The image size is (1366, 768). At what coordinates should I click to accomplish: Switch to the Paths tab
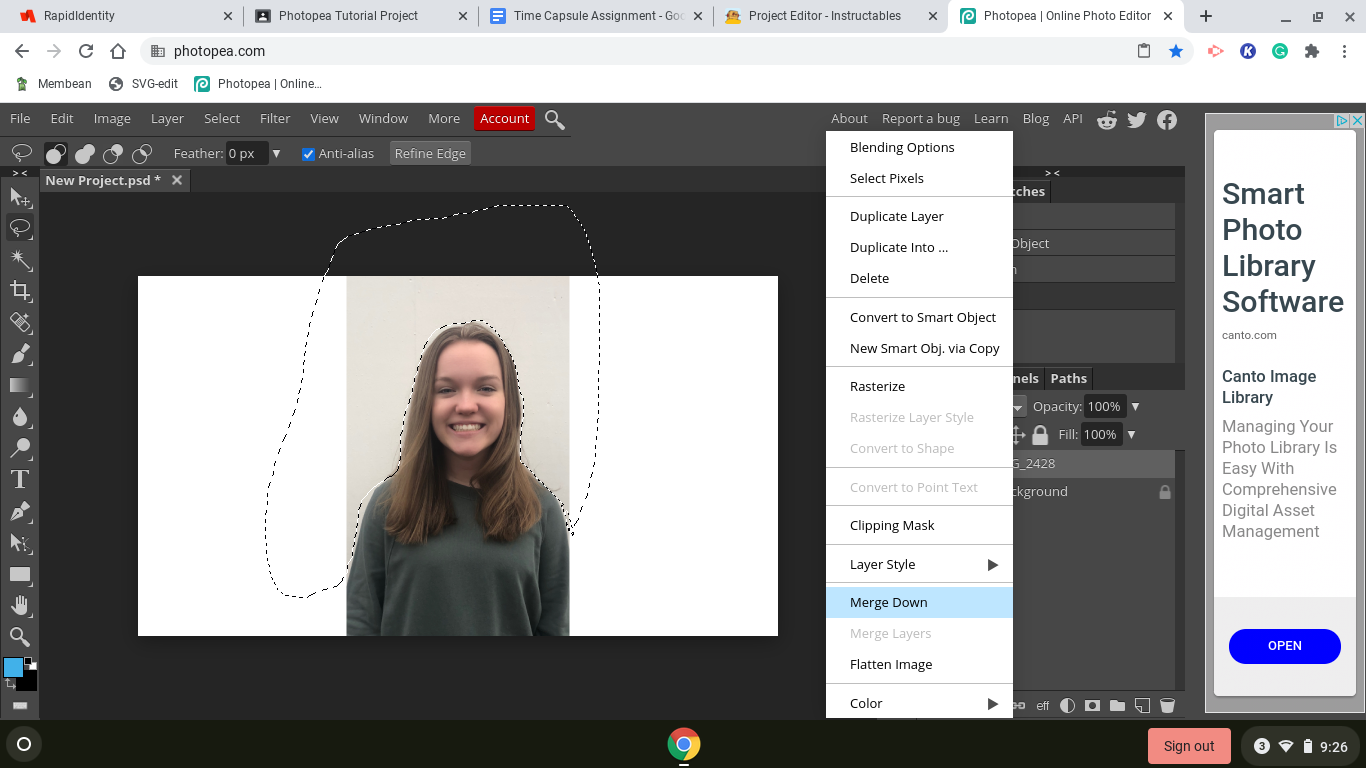click(x=1068, y=378)
